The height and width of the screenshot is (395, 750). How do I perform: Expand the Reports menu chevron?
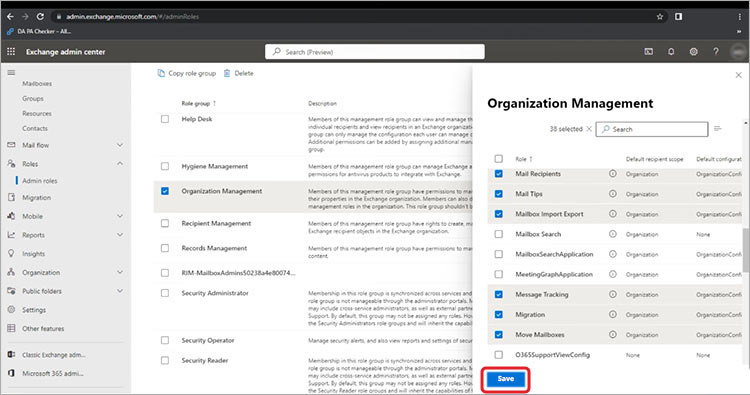[x=120, y=235]
